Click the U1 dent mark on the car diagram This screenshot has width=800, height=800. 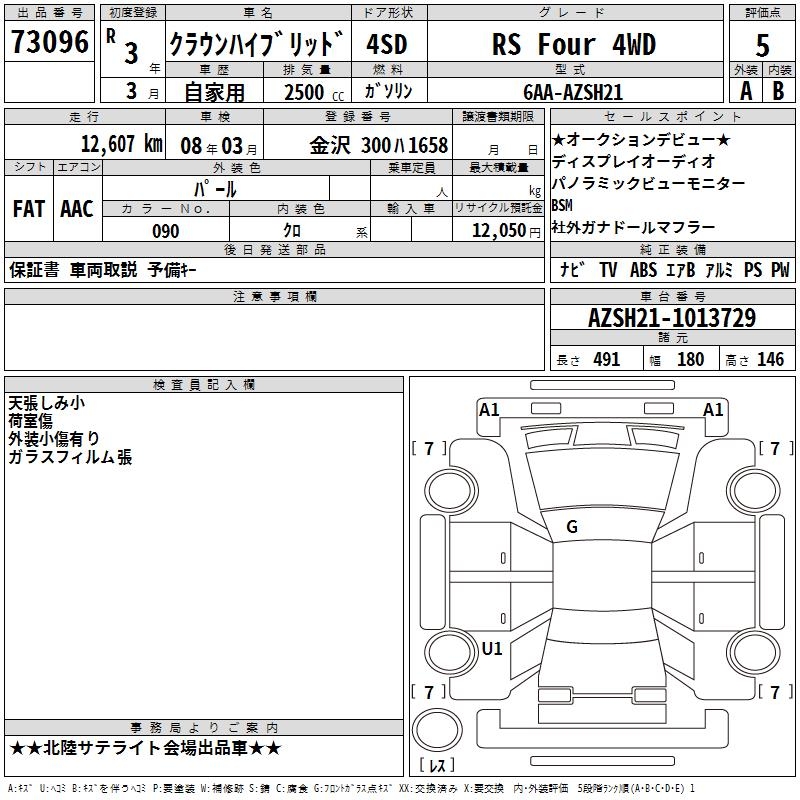tap(492, 648)
